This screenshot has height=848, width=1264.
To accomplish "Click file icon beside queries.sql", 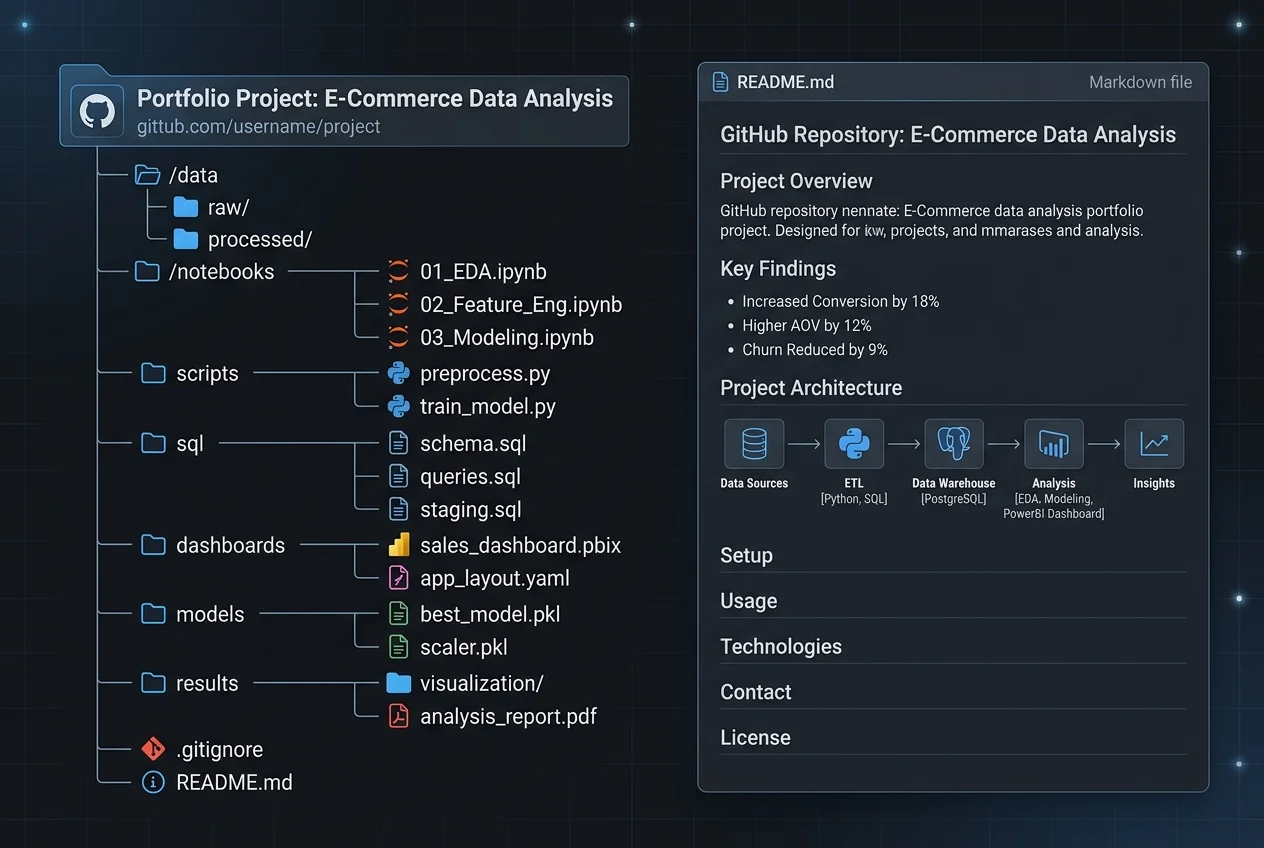I will click(398, 476).
